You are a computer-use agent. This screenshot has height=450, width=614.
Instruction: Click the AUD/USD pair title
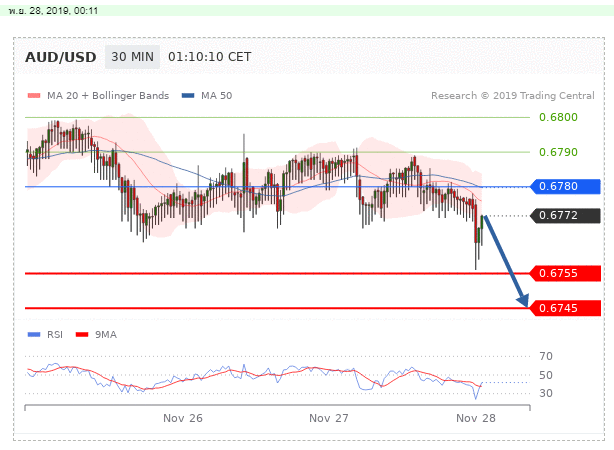pyautogui.click(x=61, y=58)
